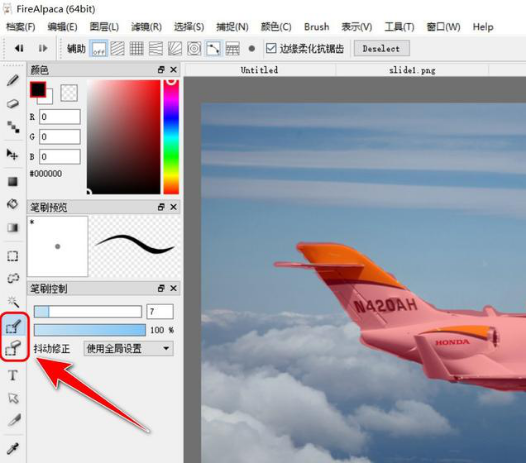Select the Eraser tool
Viewport: 526px width, 463px height.
[13, 104]
